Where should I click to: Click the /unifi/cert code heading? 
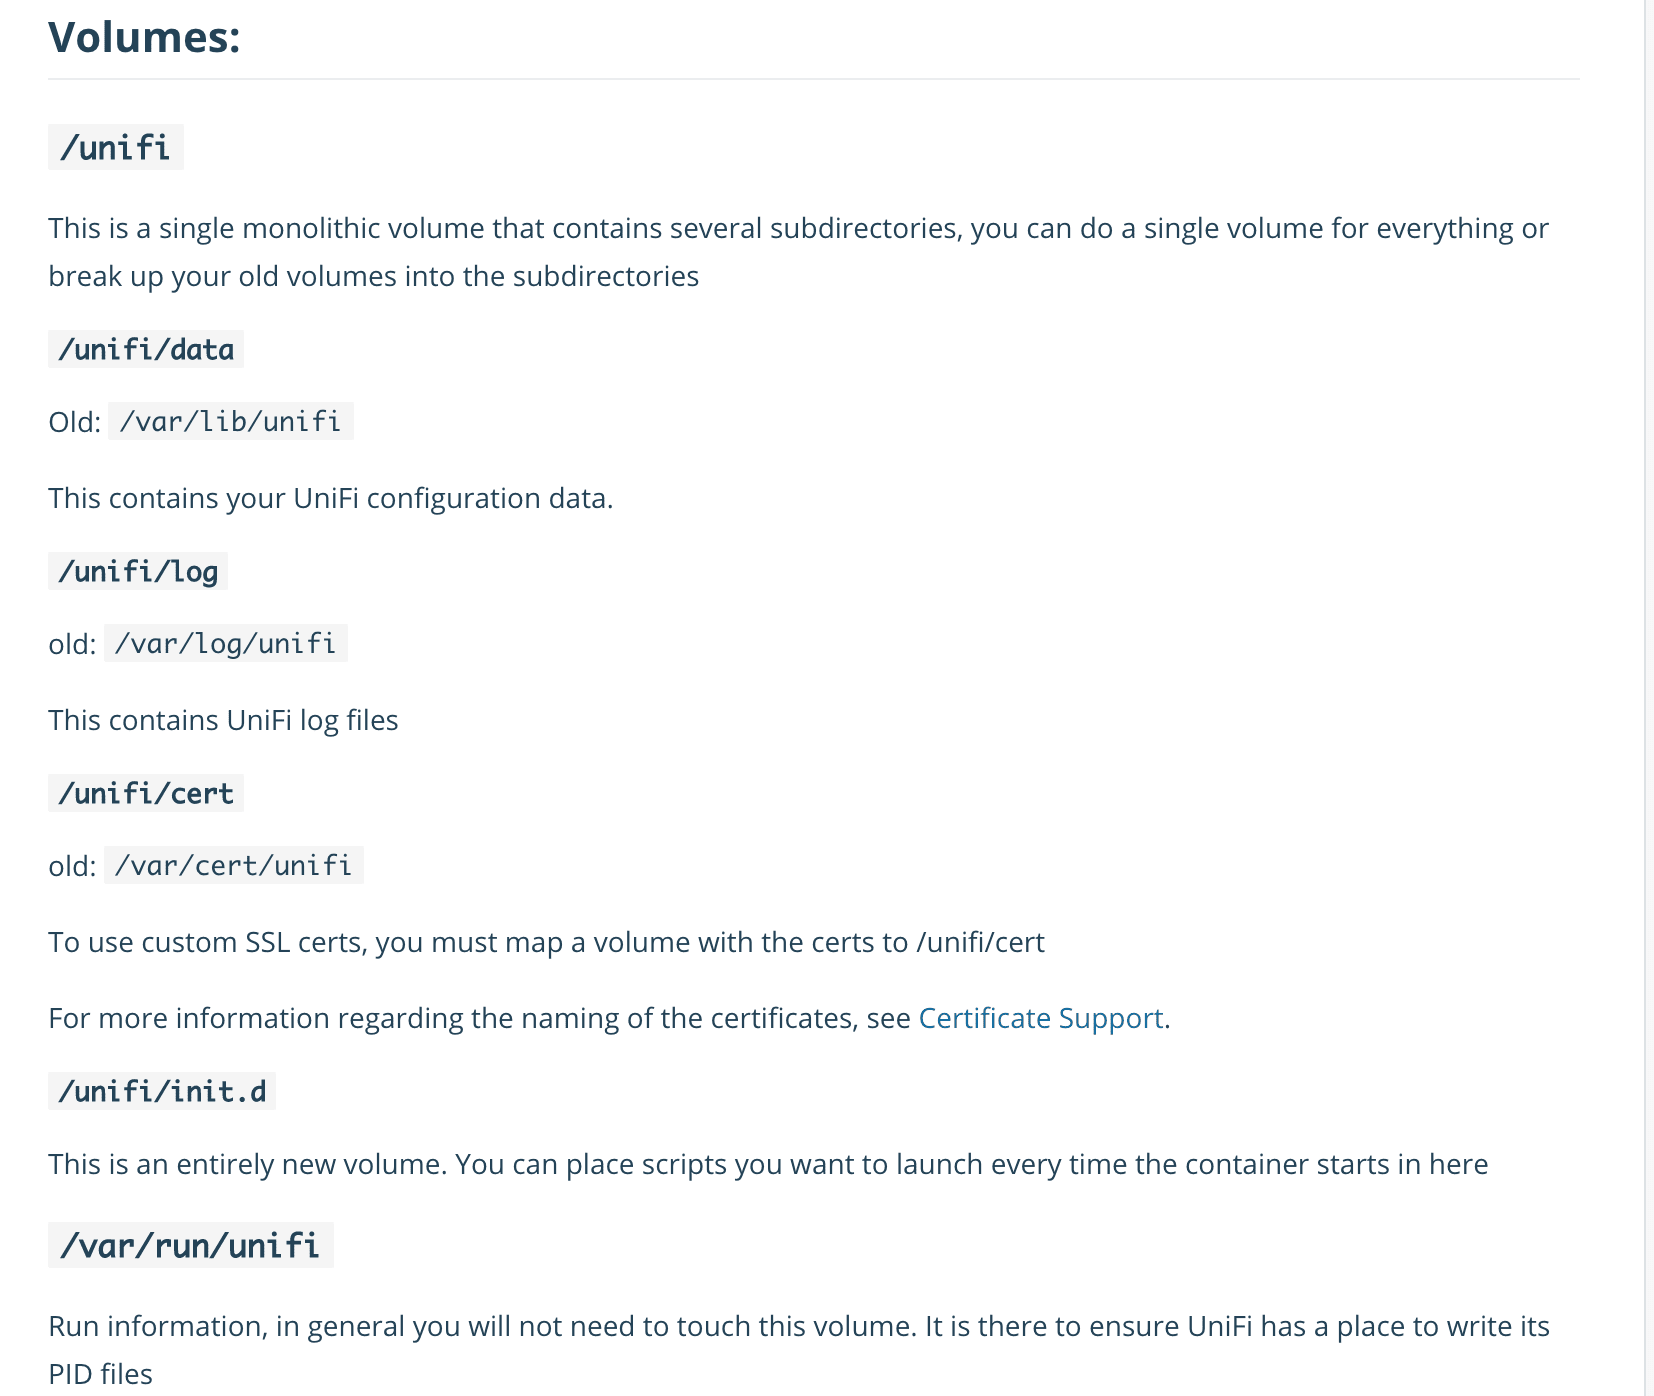click(x=146, y=793)
